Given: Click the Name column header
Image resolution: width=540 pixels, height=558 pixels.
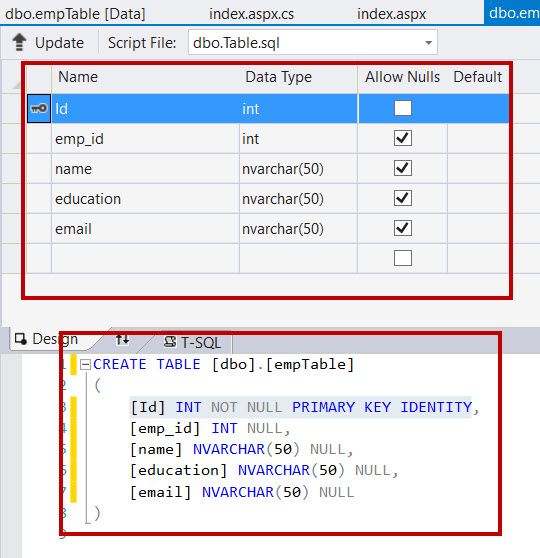Looking at the screenshot, I should coord(78,77).
